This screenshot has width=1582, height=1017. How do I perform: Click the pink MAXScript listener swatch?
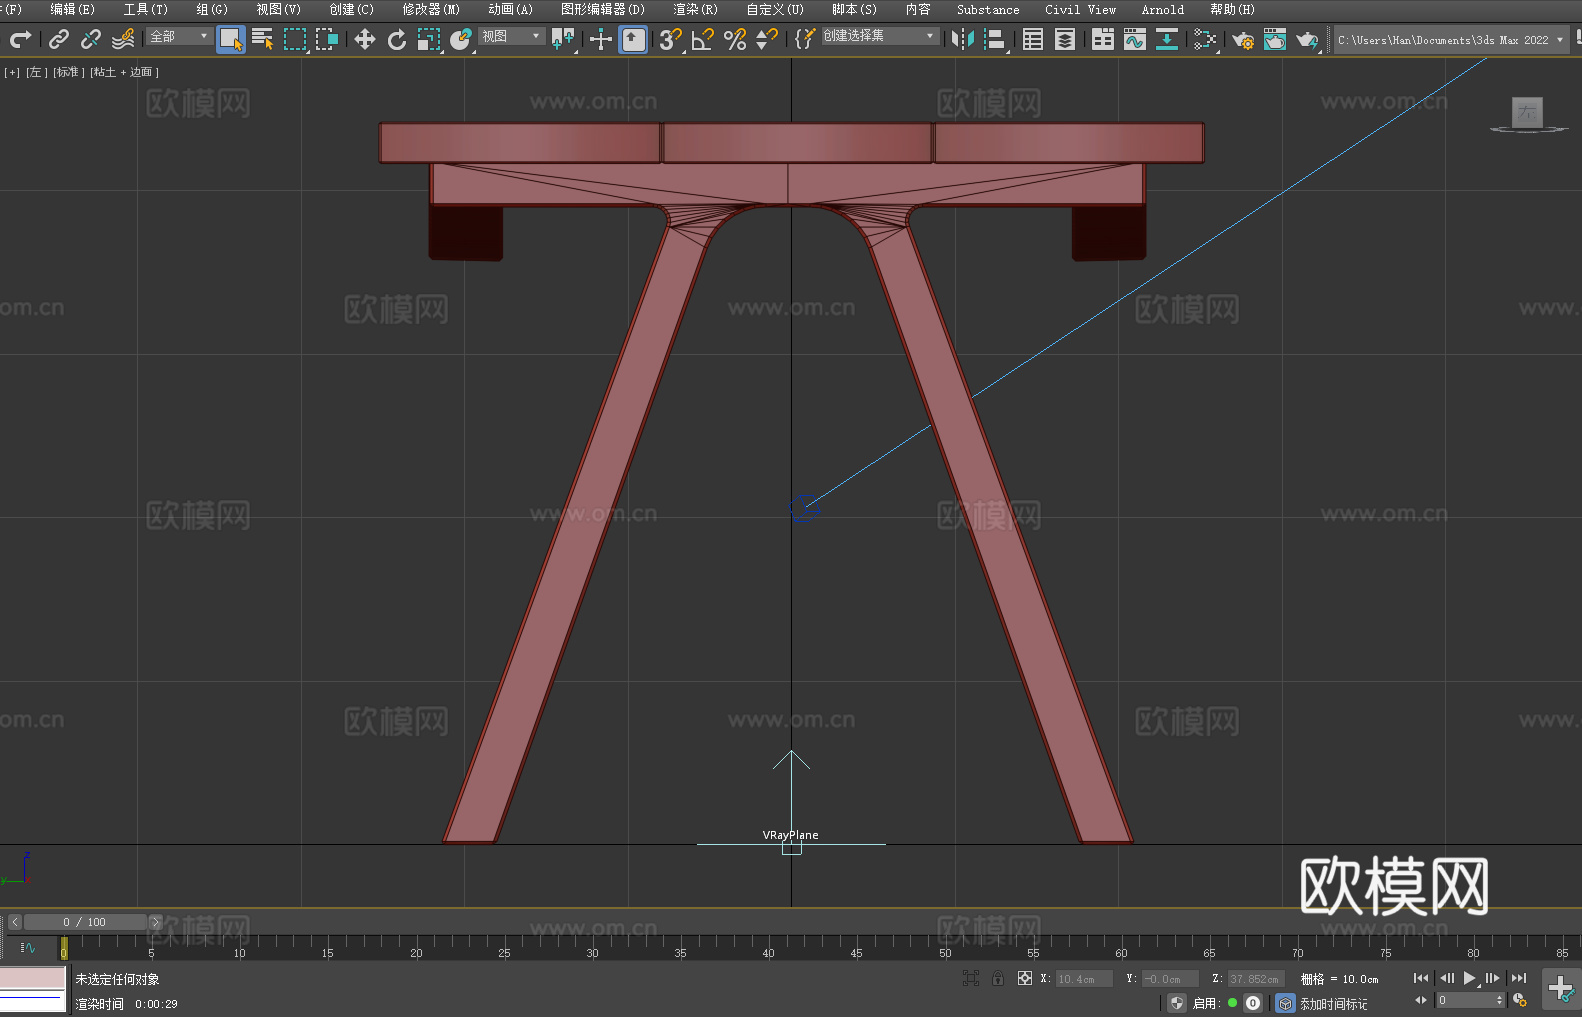pyautogui.click(x=33, y=978)
